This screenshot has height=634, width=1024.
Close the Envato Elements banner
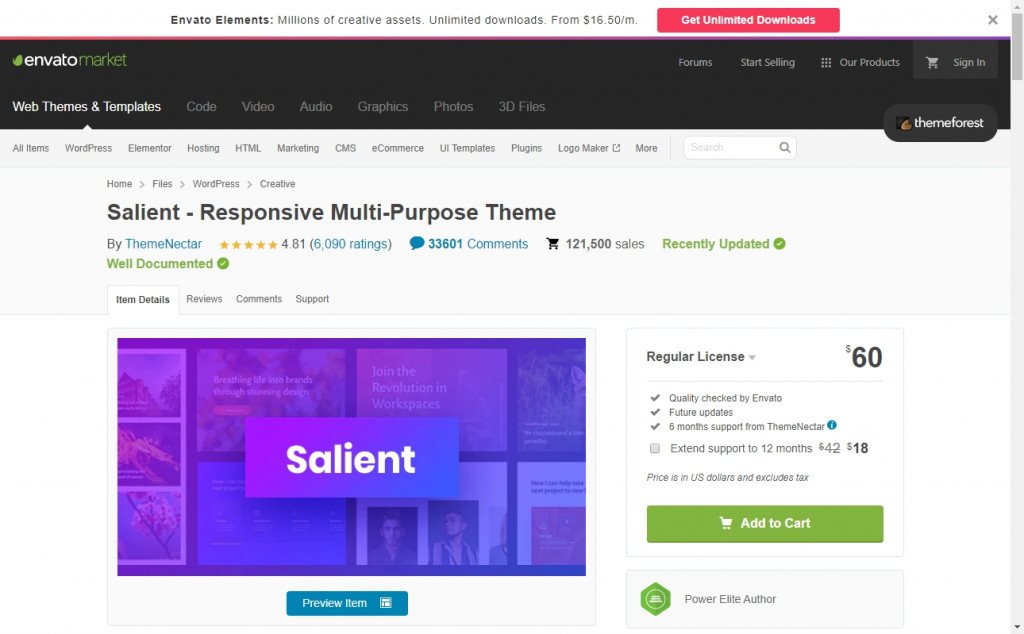(x=993, y=20)
